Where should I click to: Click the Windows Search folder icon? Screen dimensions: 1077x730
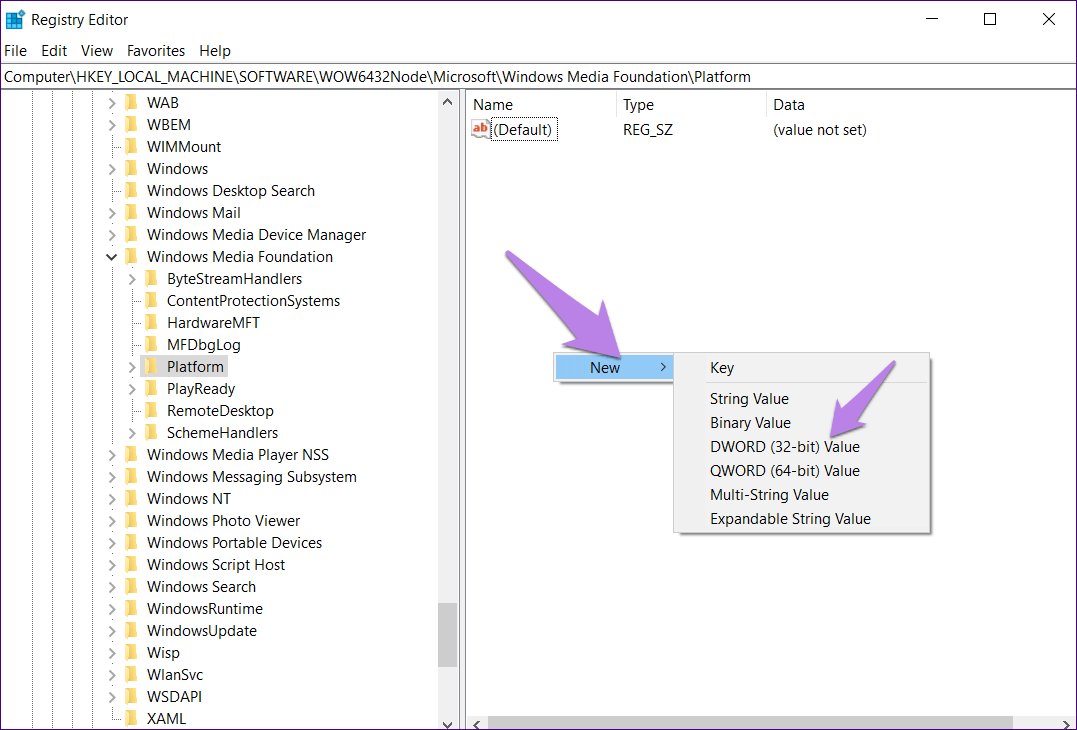pyautogui.click(x=131, y=586)
